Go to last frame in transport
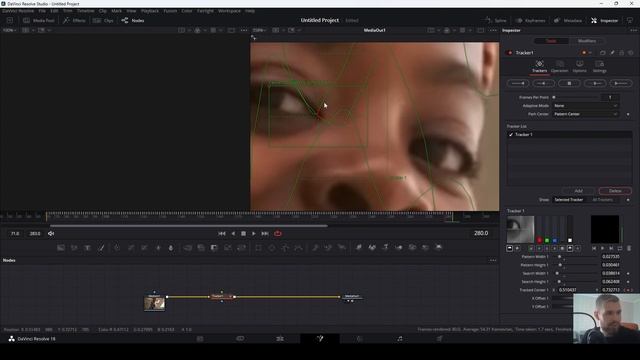 pyautogui.click(x=265, y=233)
